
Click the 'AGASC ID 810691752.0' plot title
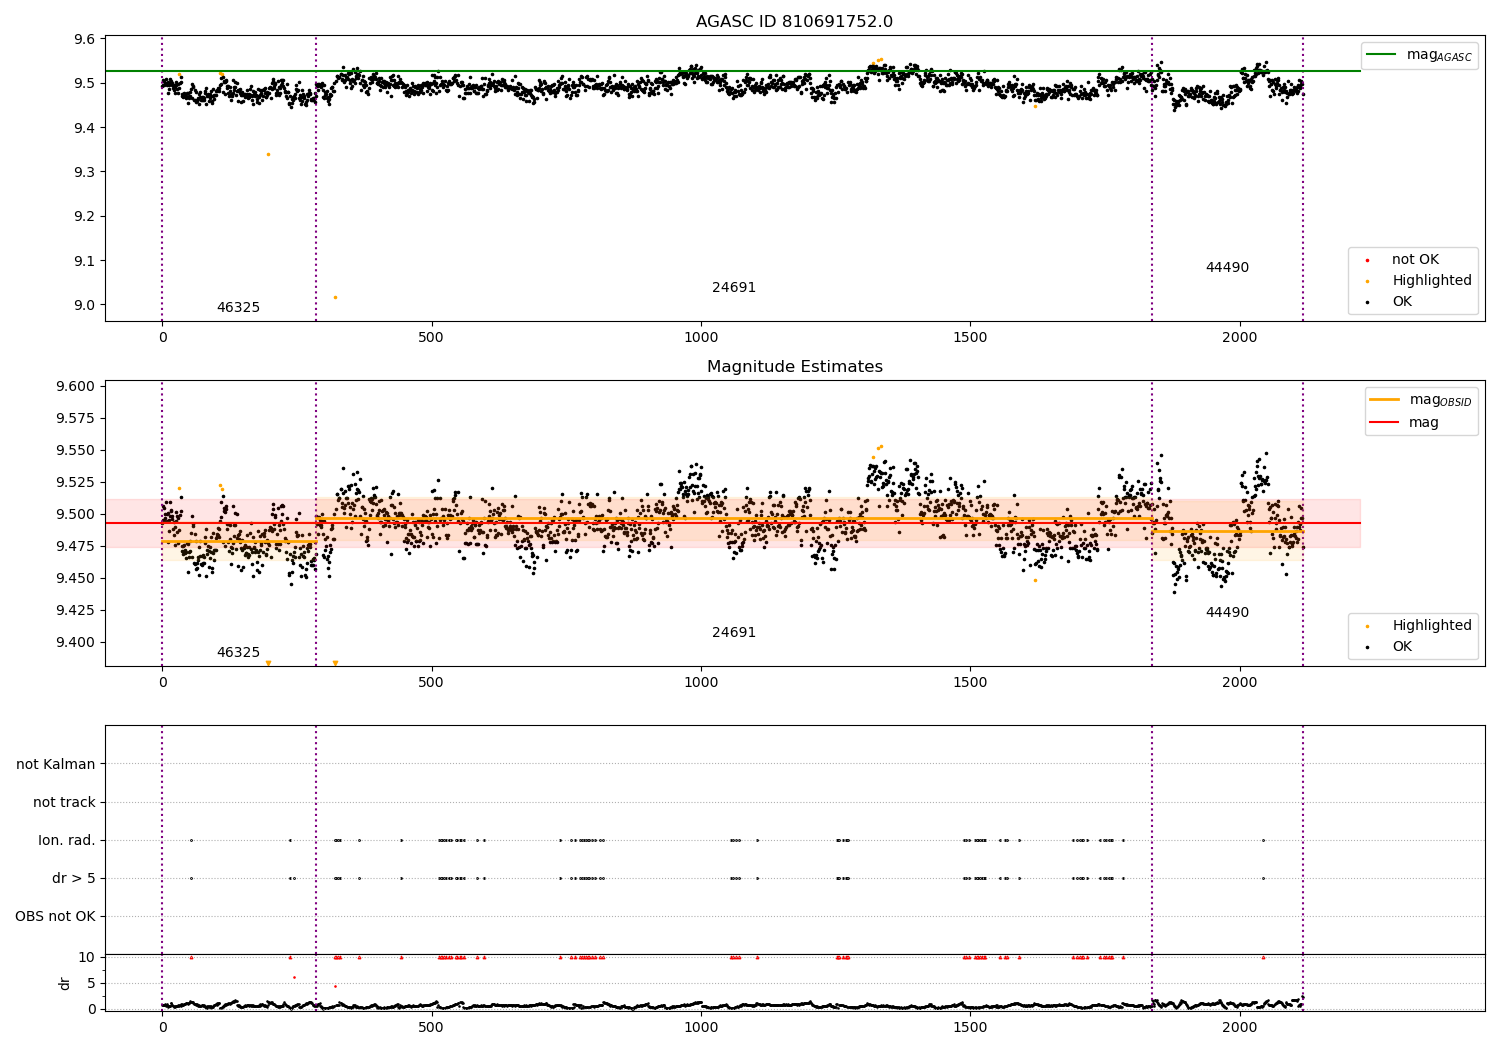pos(794,22)
